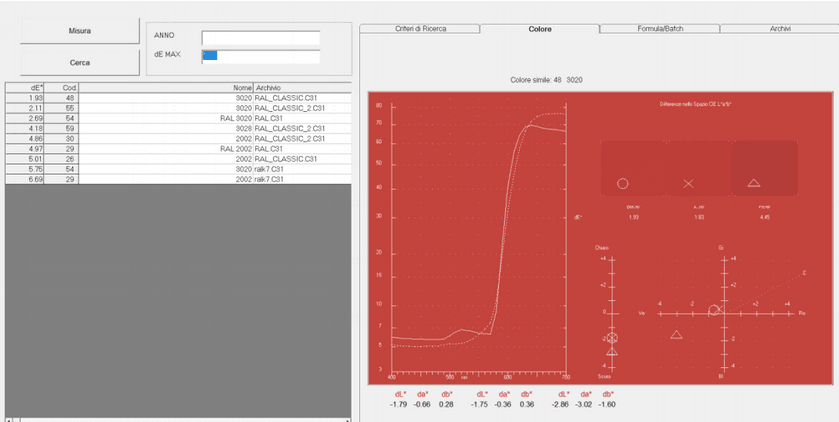
Task: Click ralk7.C31 in the 5.75 row
Action: pos(269,169)
